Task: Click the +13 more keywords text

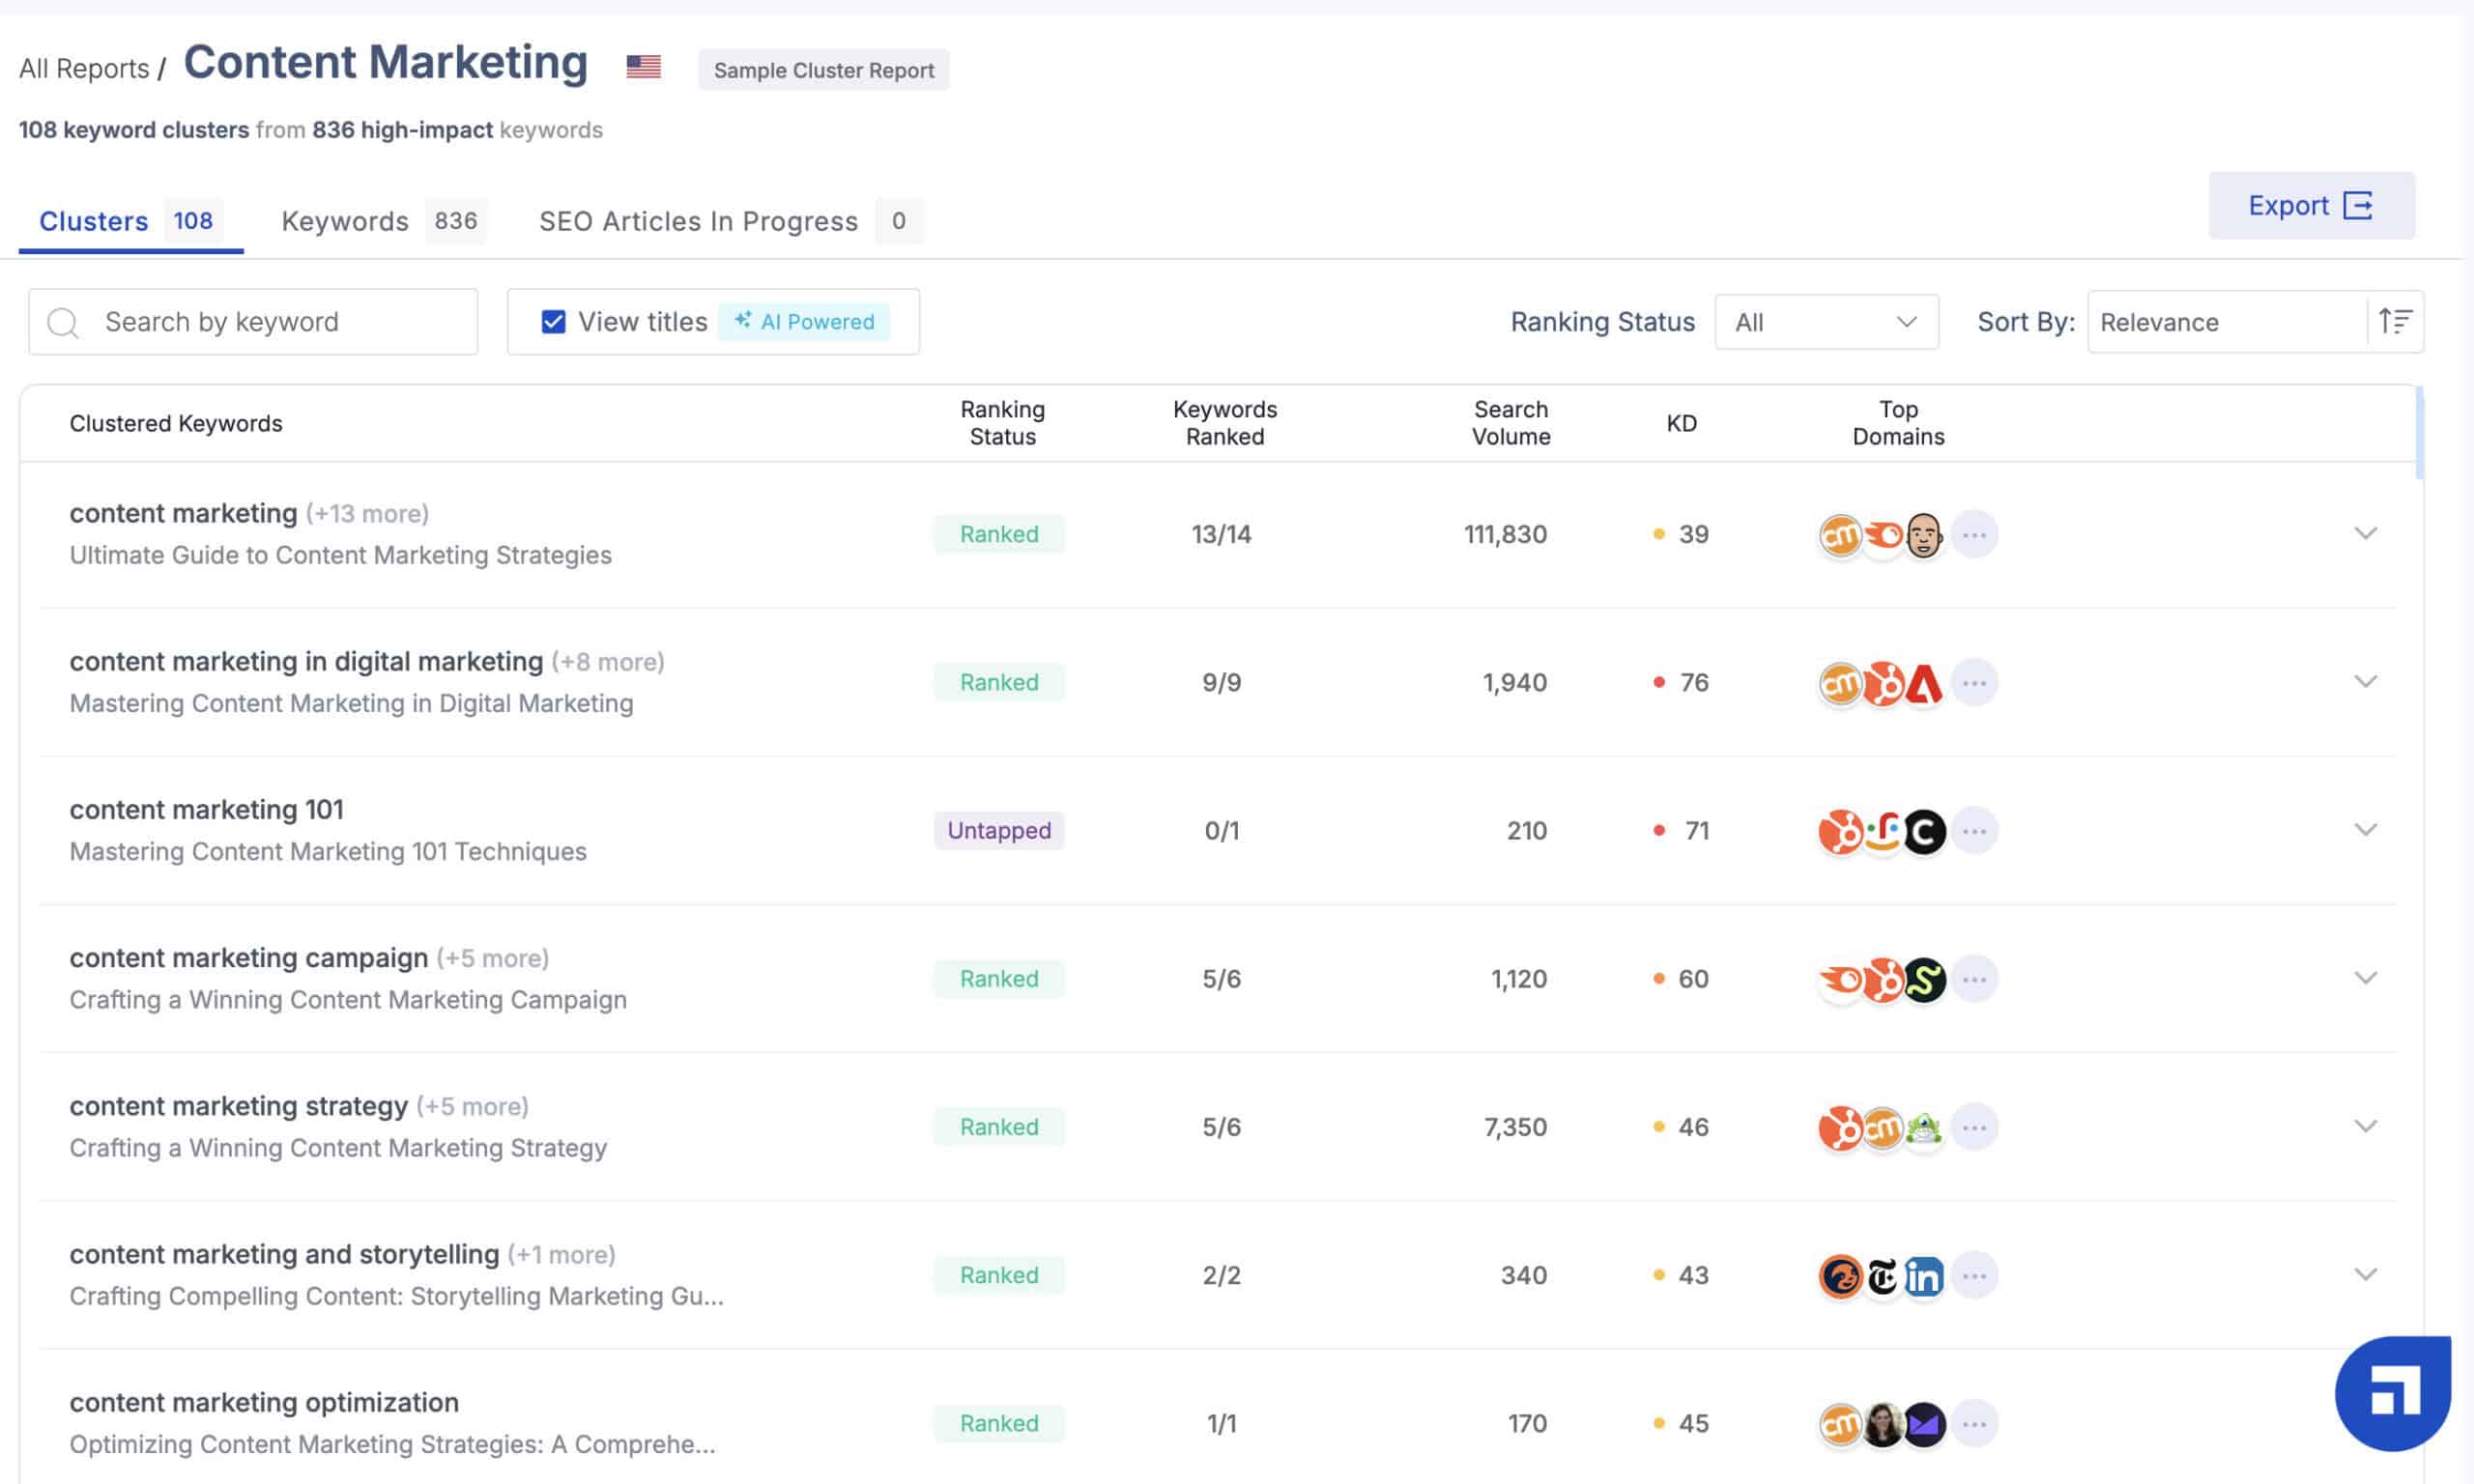Action: [367, 514]
